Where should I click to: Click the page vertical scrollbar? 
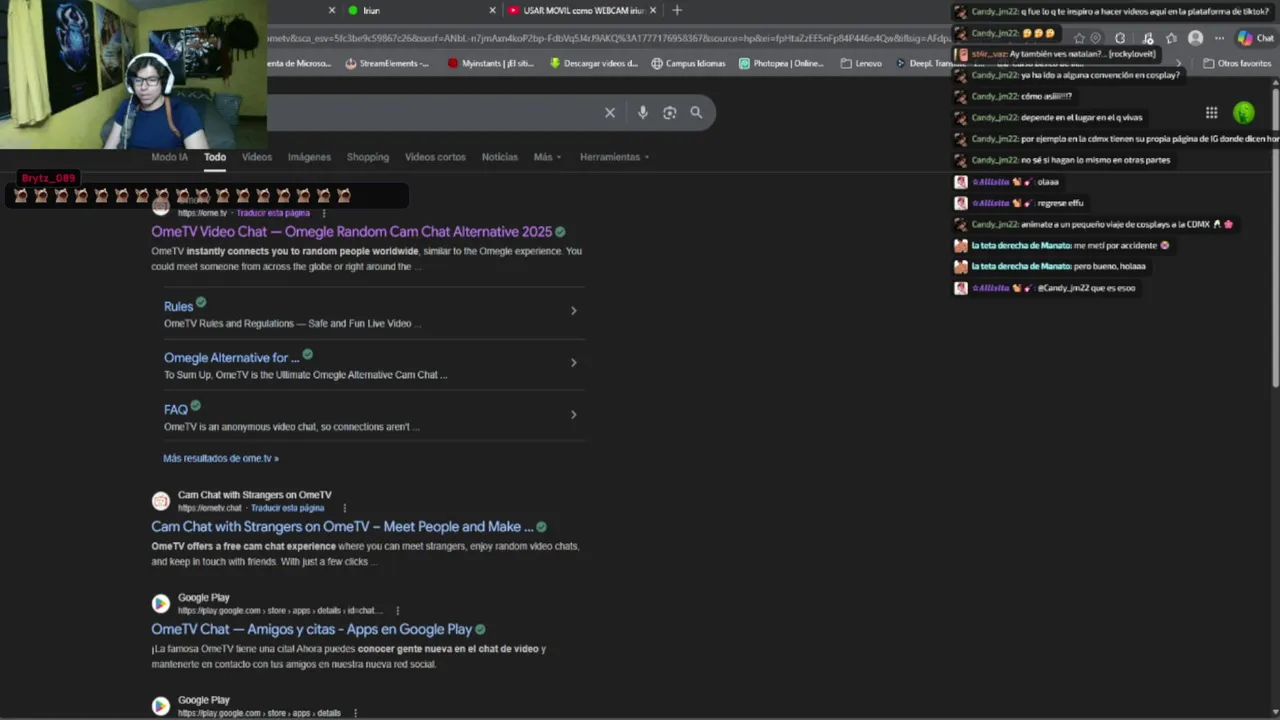[1275, 240]
